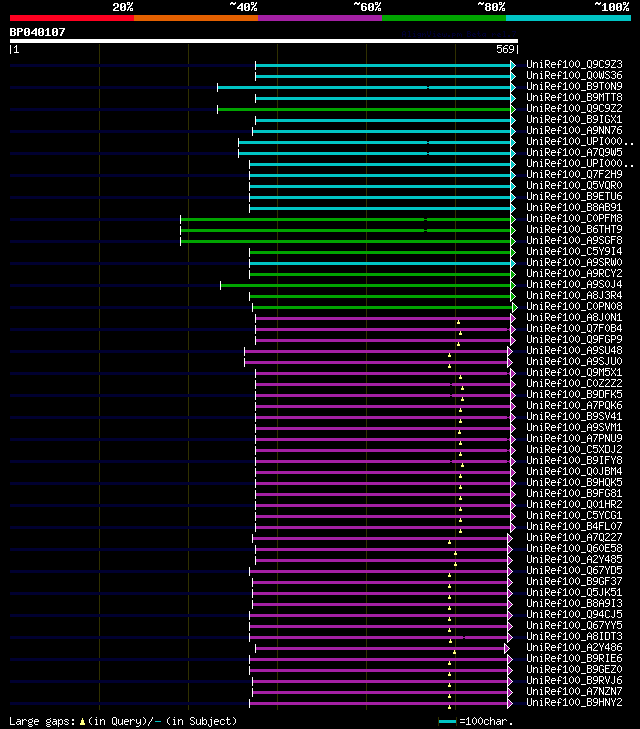Open hit UniRef100_Q9C9Z3

click(x=574, y=64)
